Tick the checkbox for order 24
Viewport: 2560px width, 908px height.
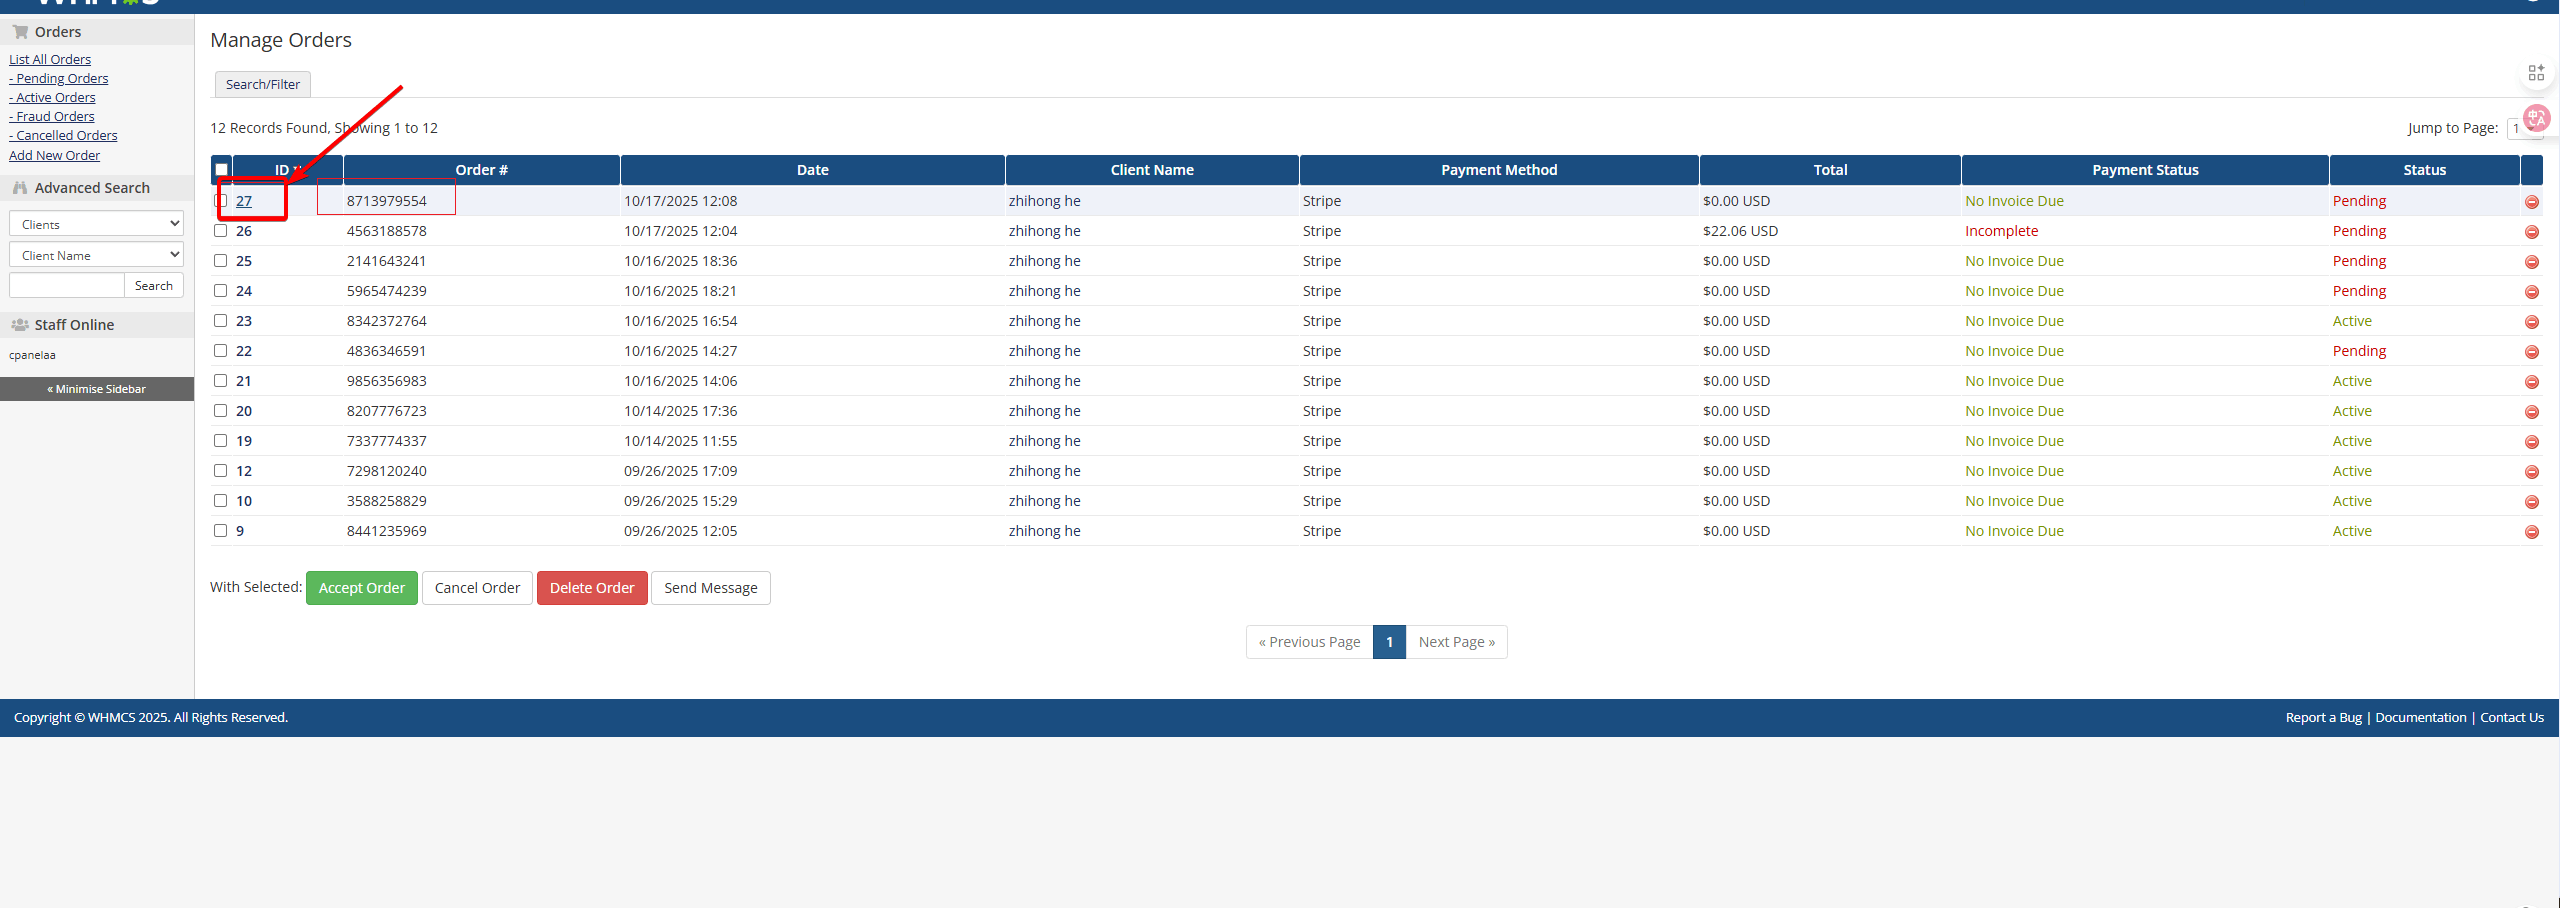coord(220,291)
